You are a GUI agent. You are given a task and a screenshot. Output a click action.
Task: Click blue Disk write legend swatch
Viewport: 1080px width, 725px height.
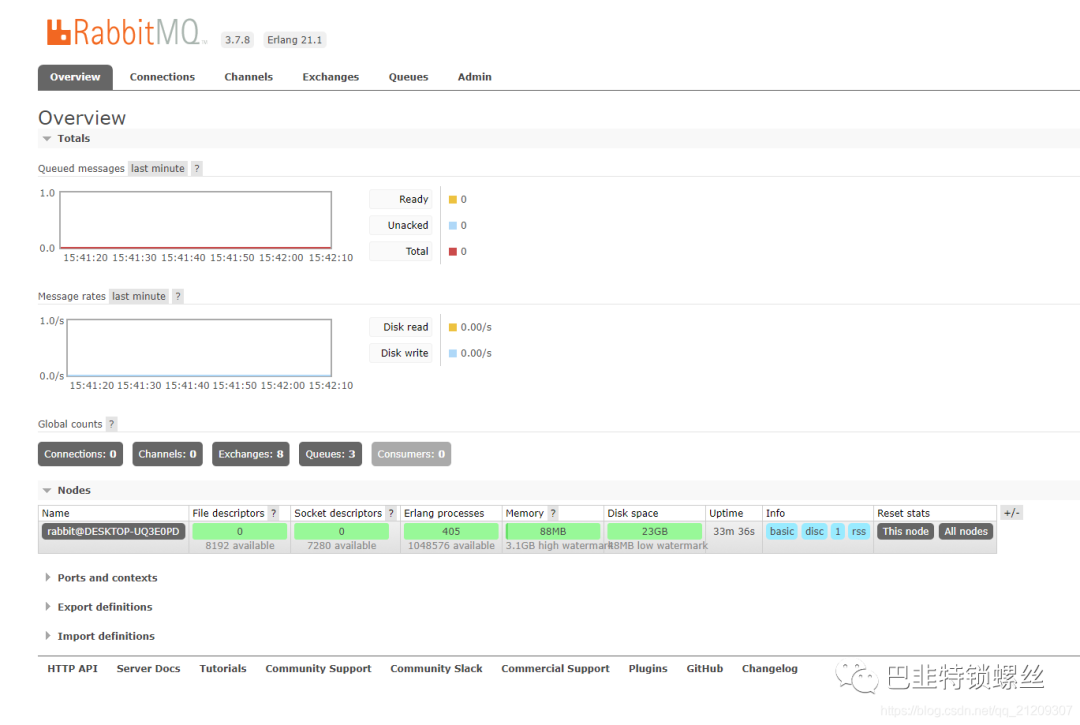point(453,353)
